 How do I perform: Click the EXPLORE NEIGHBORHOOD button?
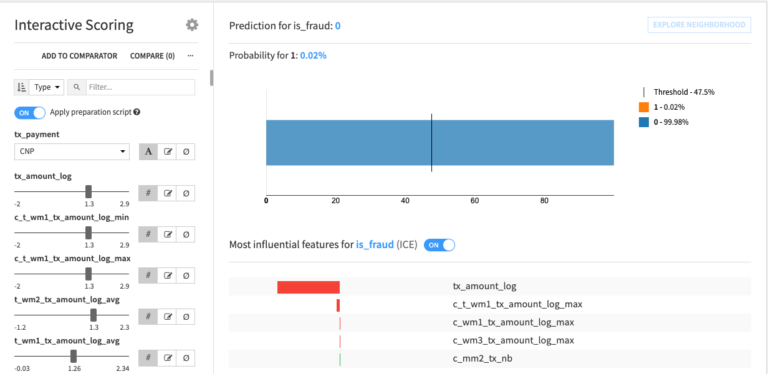(699, 25)
